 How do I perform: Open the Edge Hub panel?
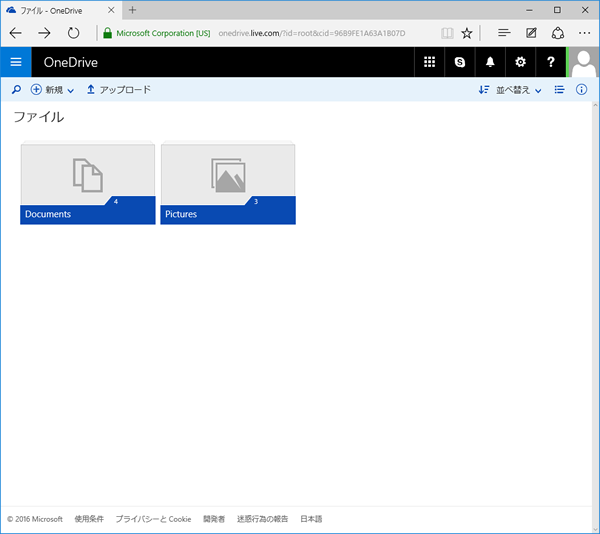point(504,33)
